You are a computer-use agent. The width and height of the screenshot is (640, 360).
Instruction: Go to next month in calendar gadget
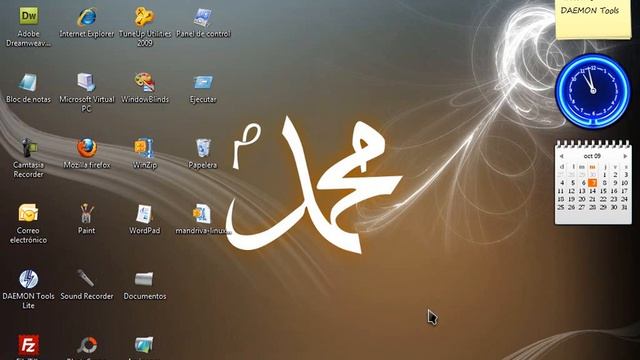(625, 156)
